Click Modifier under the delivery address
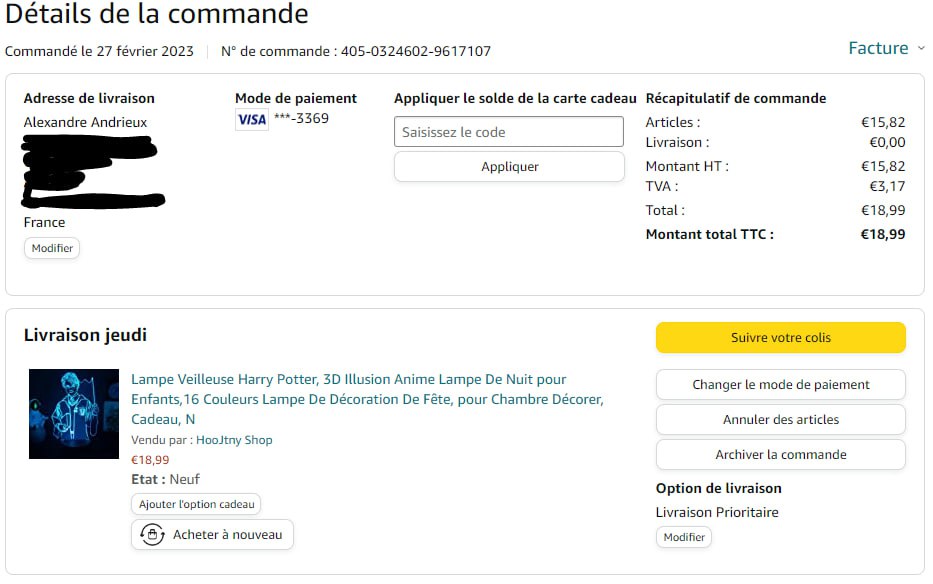 click(52, 248)
